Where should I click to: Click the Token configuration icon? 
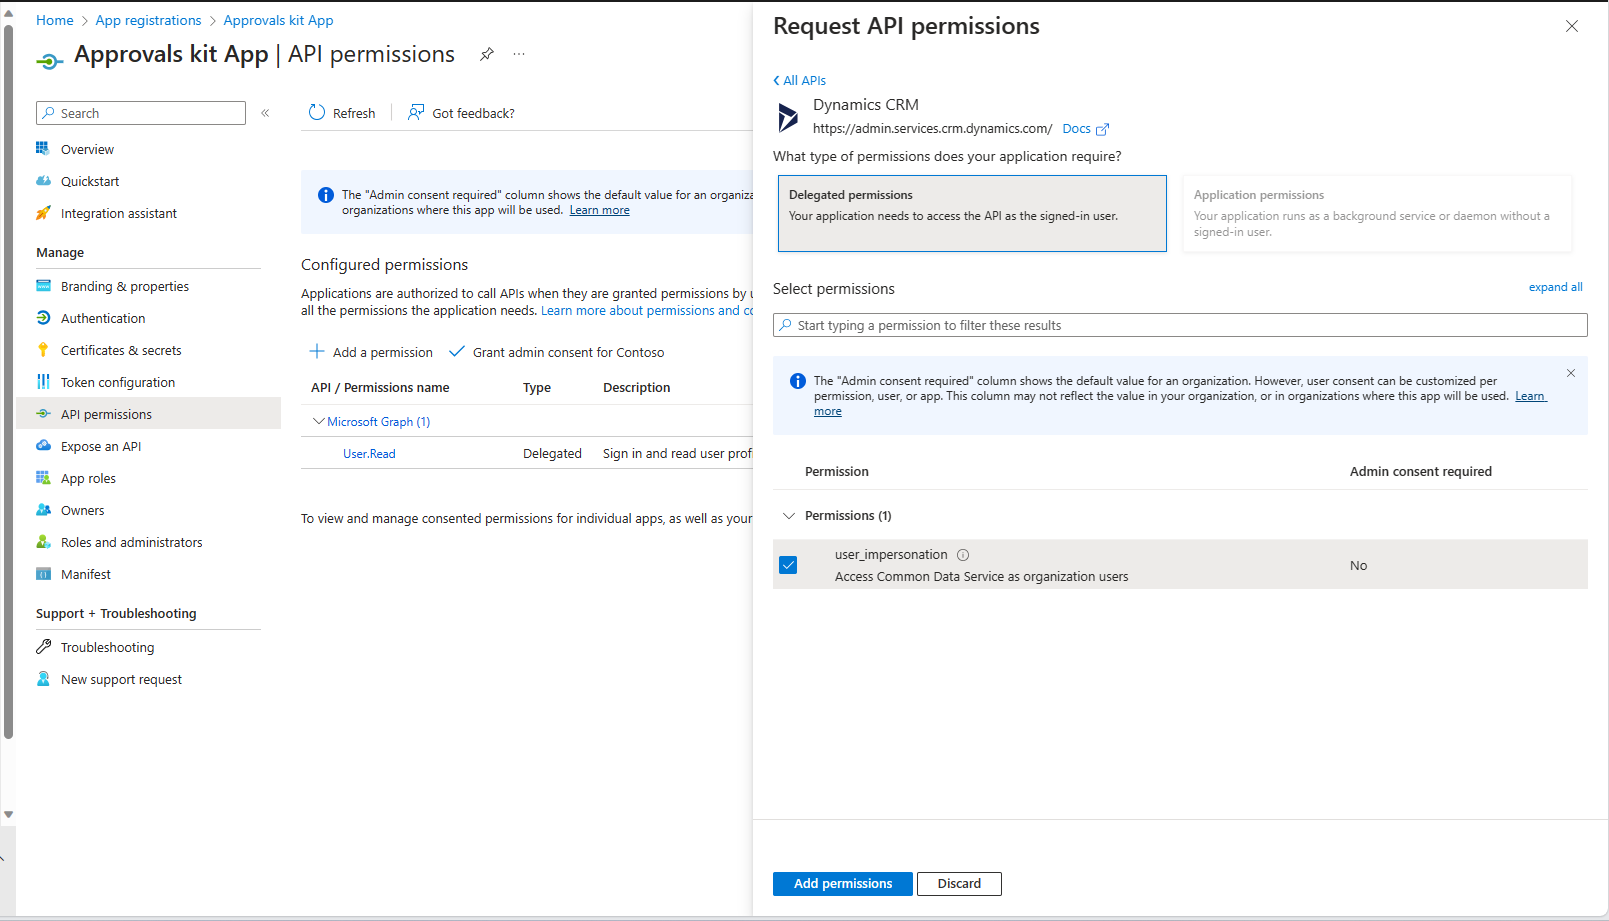click(x=43, y=382)
